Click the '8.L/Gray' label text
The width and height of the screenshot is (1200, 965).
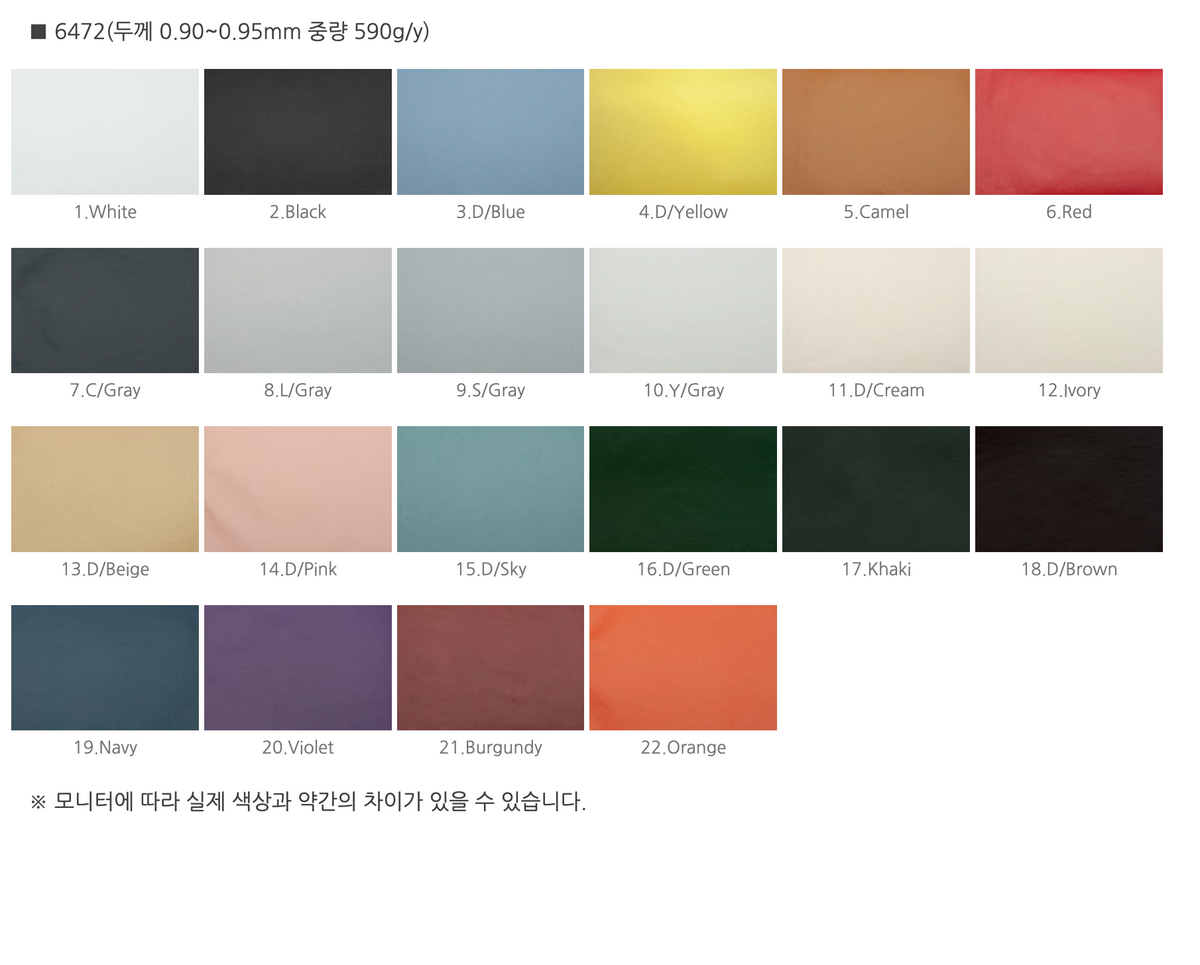(298, 390)
